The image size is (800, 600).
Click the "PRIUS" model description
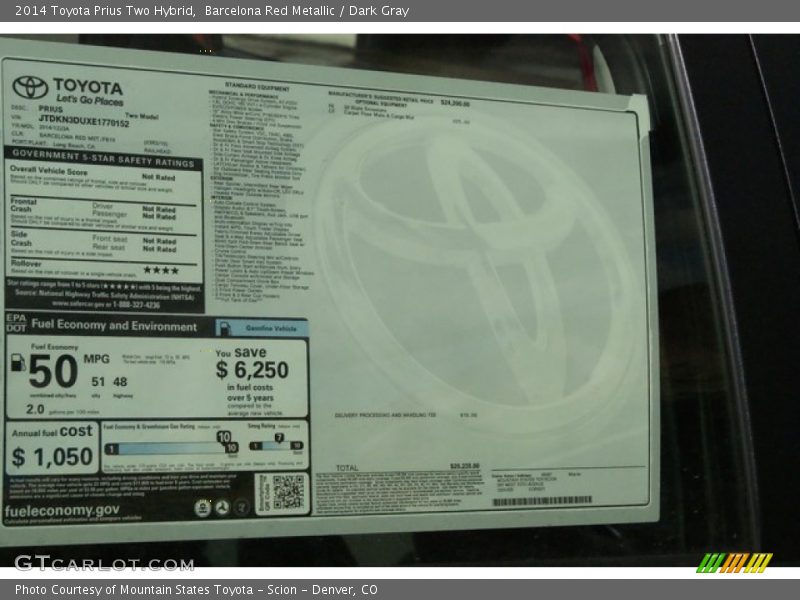(51, 109)
